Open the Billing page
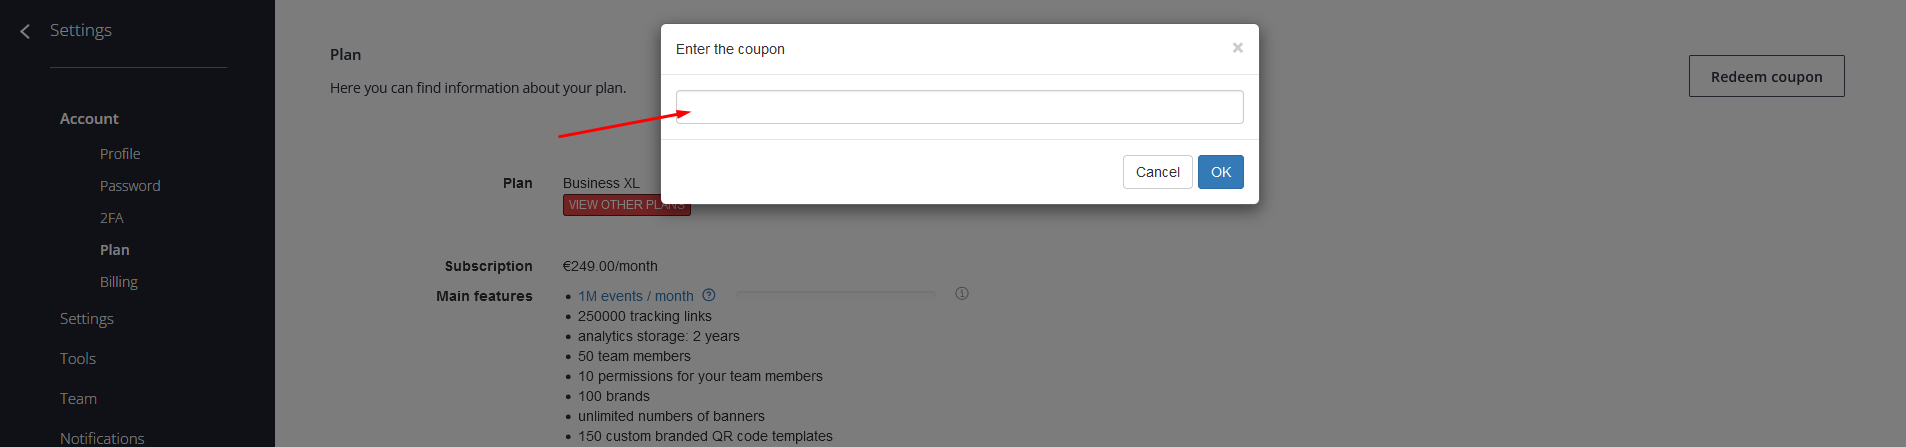 tap(119, 282)
